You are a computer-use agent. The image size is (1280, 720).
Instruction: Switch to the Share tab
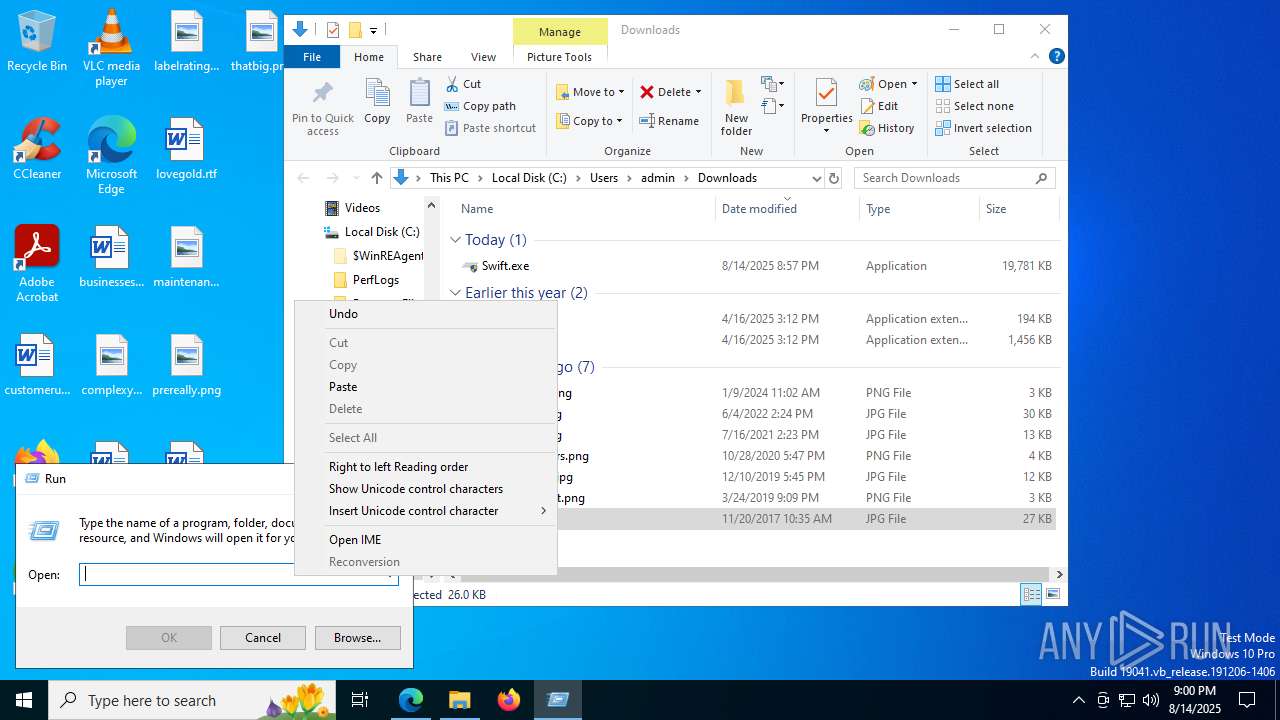427,57
